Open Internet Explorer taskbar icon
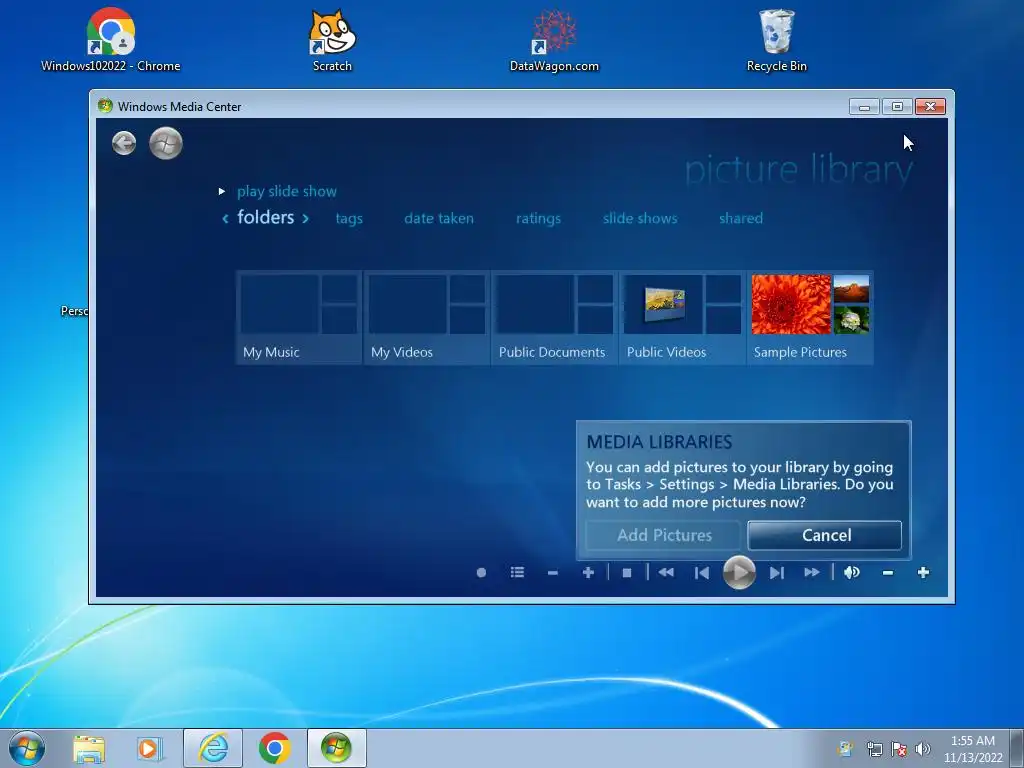The width and height of the screenshot is (1024, 768). [x=213, y=748]
